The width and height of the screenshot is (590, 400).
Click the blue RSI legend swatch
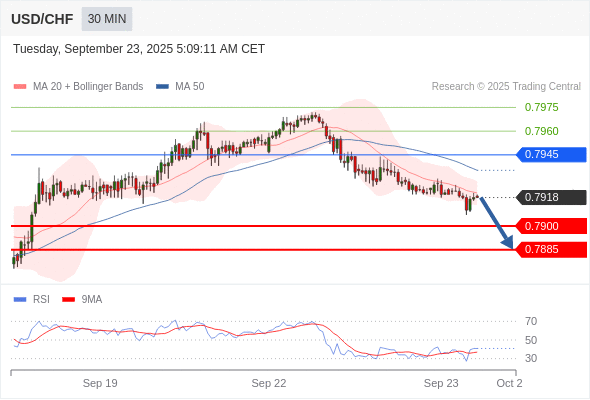(20, 300)
